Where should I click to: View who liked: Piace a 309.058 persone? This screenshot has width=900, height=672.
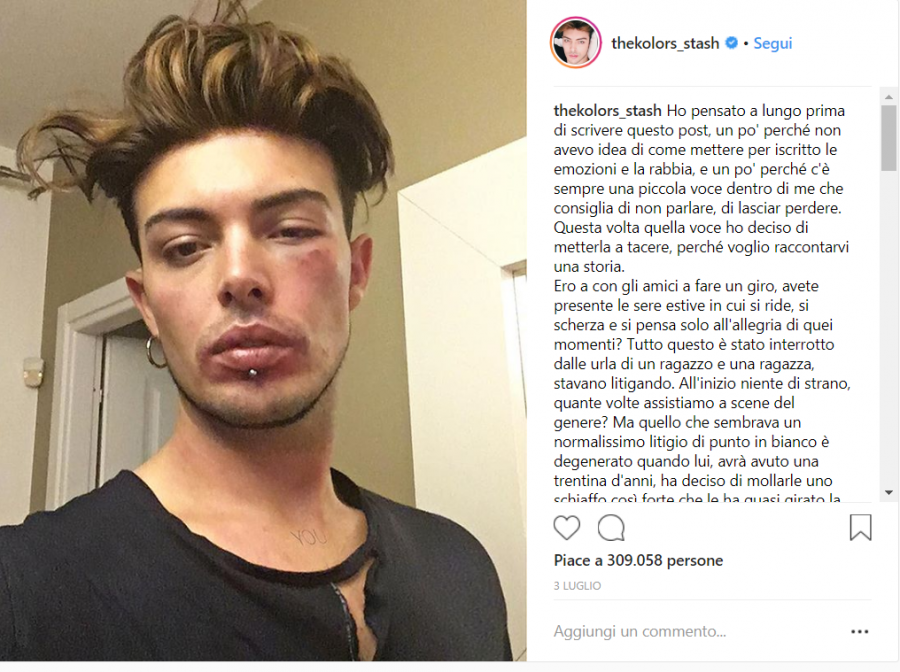638,560
